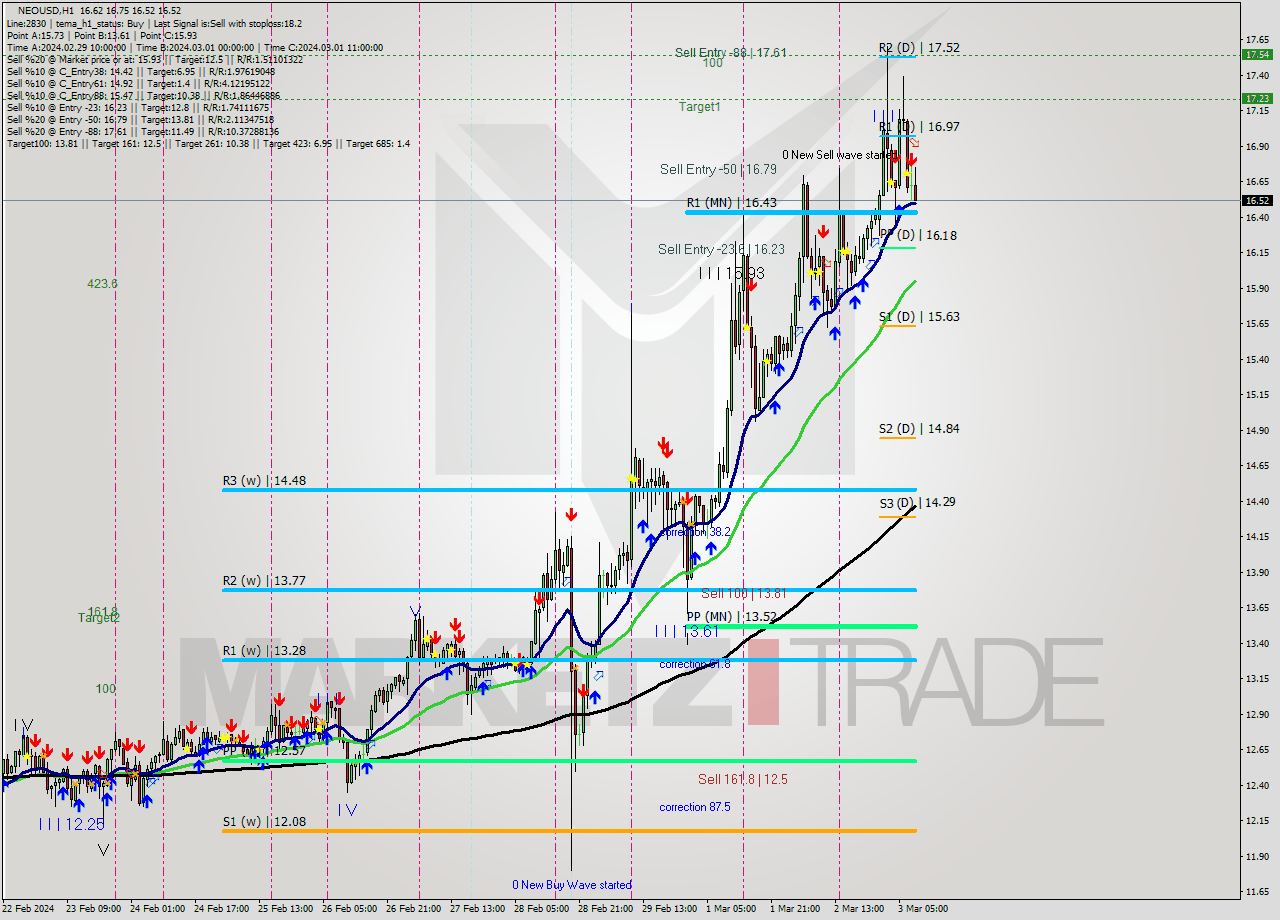Click the 'I I I 13.61' wave label
The height and width of the screenshot is (920, 1280).
point(687,631)
